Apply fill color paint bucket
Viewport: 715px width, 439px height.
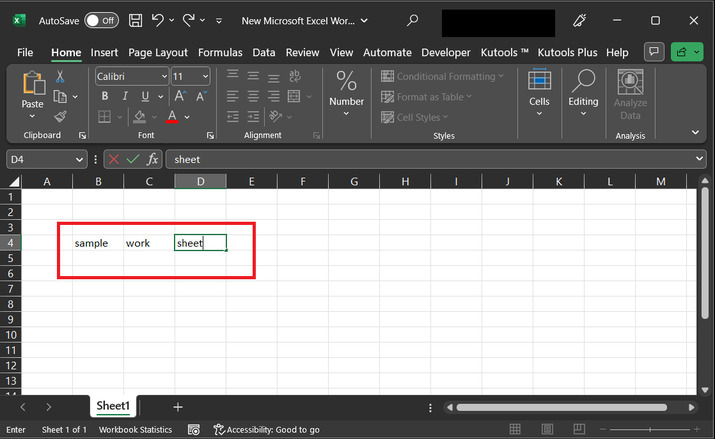[140, 117]
